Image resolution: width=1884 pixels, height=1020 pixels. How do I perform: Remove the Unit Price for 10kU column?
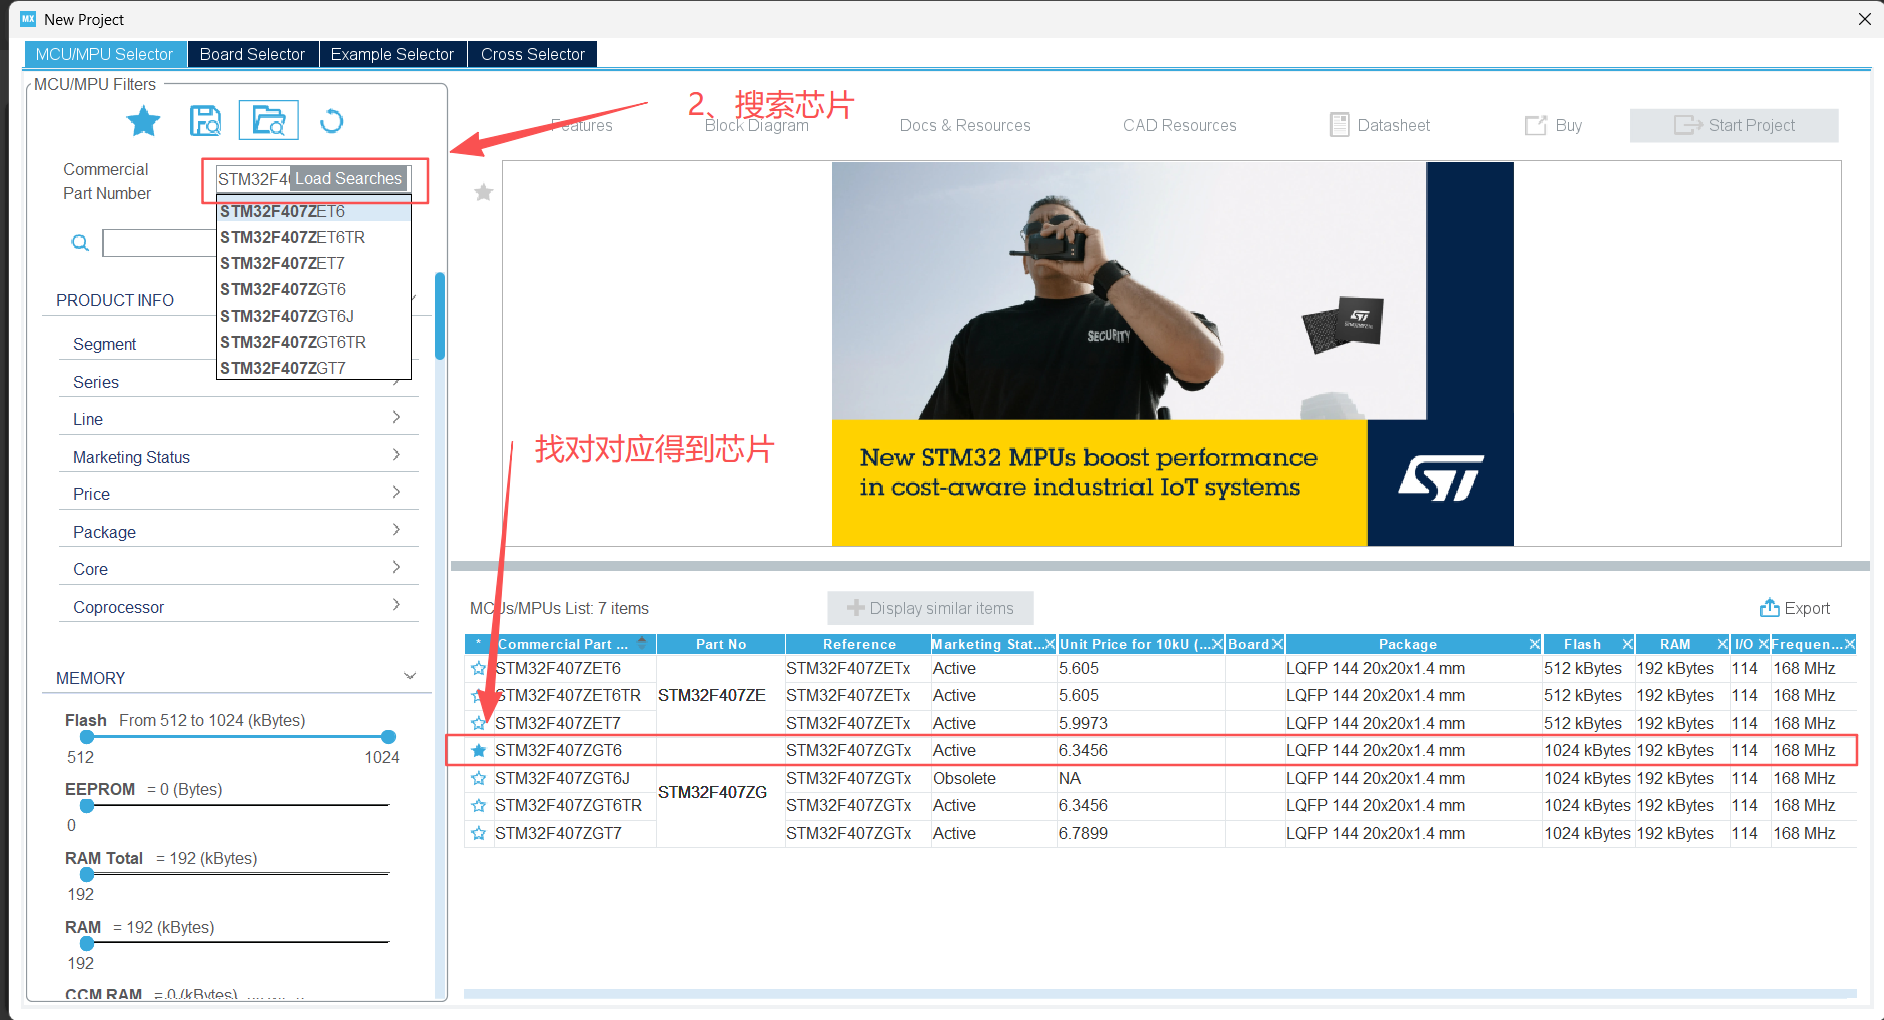click(1217, 644)
